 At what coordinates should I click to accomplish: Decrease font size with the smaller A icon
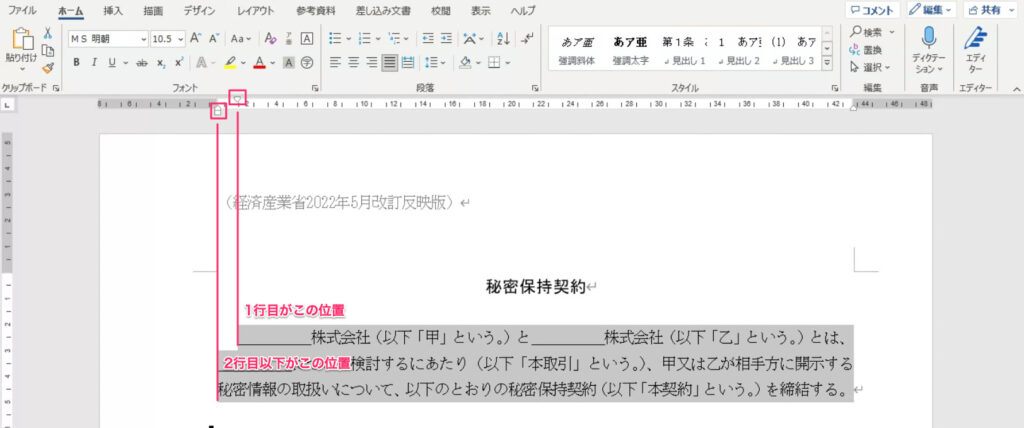pos(214,39)
